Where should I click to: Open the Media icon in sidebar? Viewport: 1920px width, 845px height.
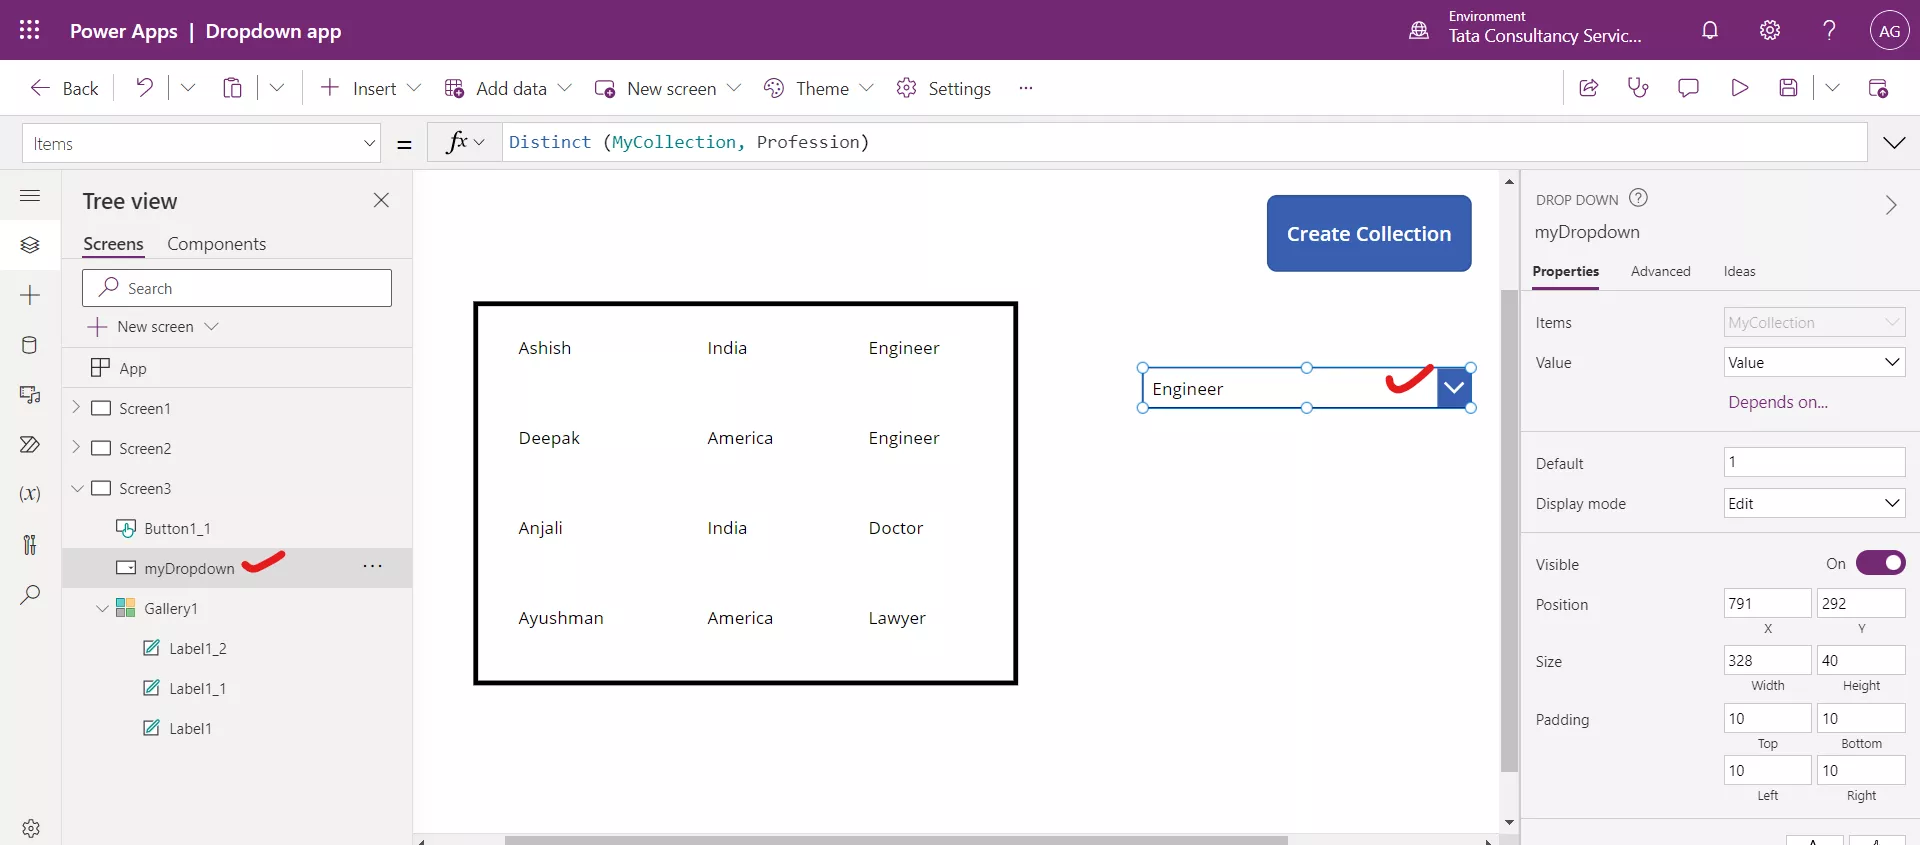pos(30,395)
